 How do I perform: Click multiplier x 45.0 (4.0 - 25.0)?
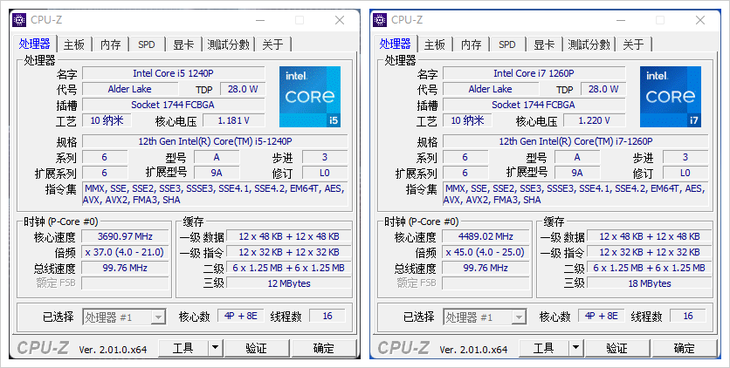tap(486, 252)
